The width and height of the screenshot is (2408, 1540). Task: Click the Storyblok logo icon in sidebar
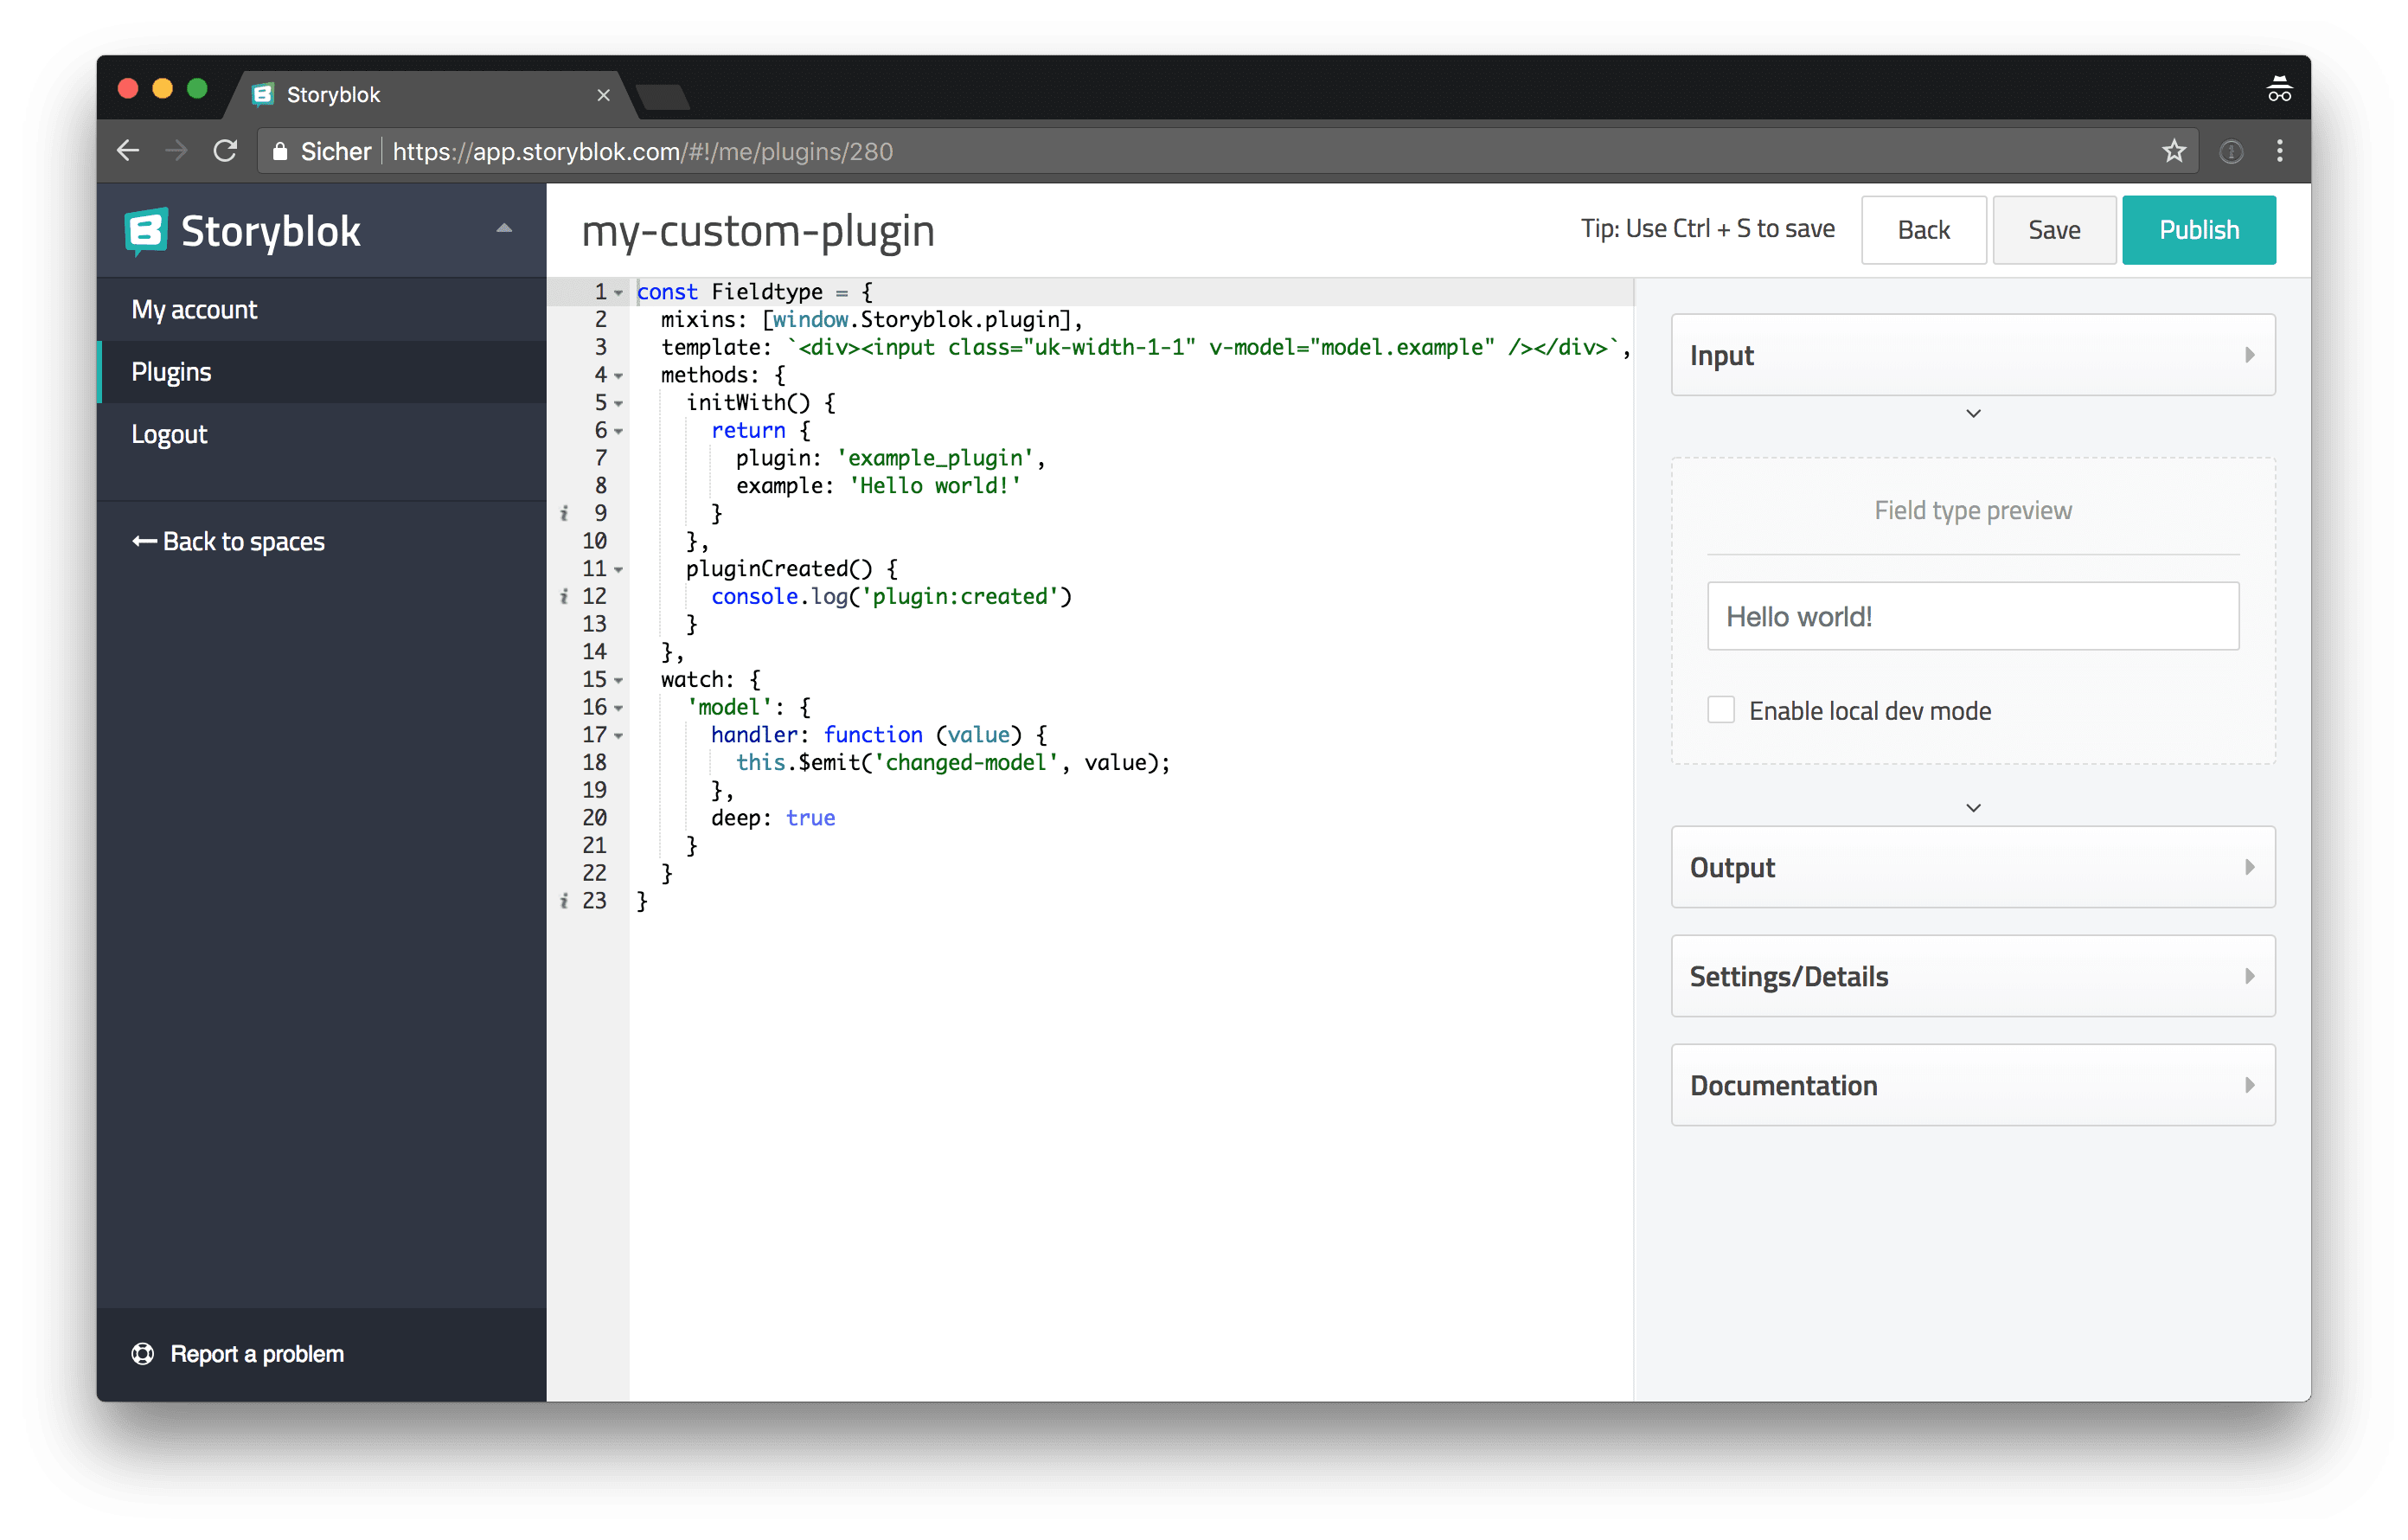coord(146,231)
